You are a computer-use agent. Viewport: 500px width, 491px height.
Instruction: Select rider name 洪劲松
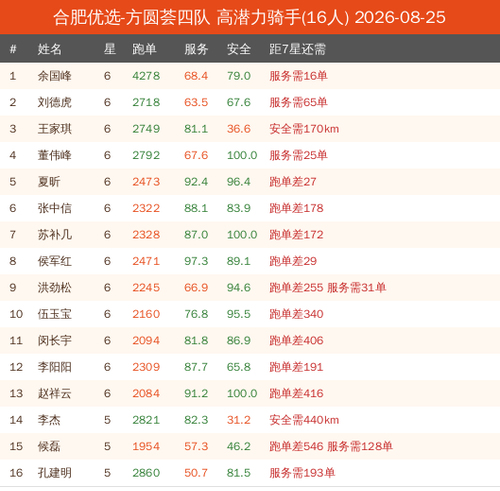tap(55, 288)
